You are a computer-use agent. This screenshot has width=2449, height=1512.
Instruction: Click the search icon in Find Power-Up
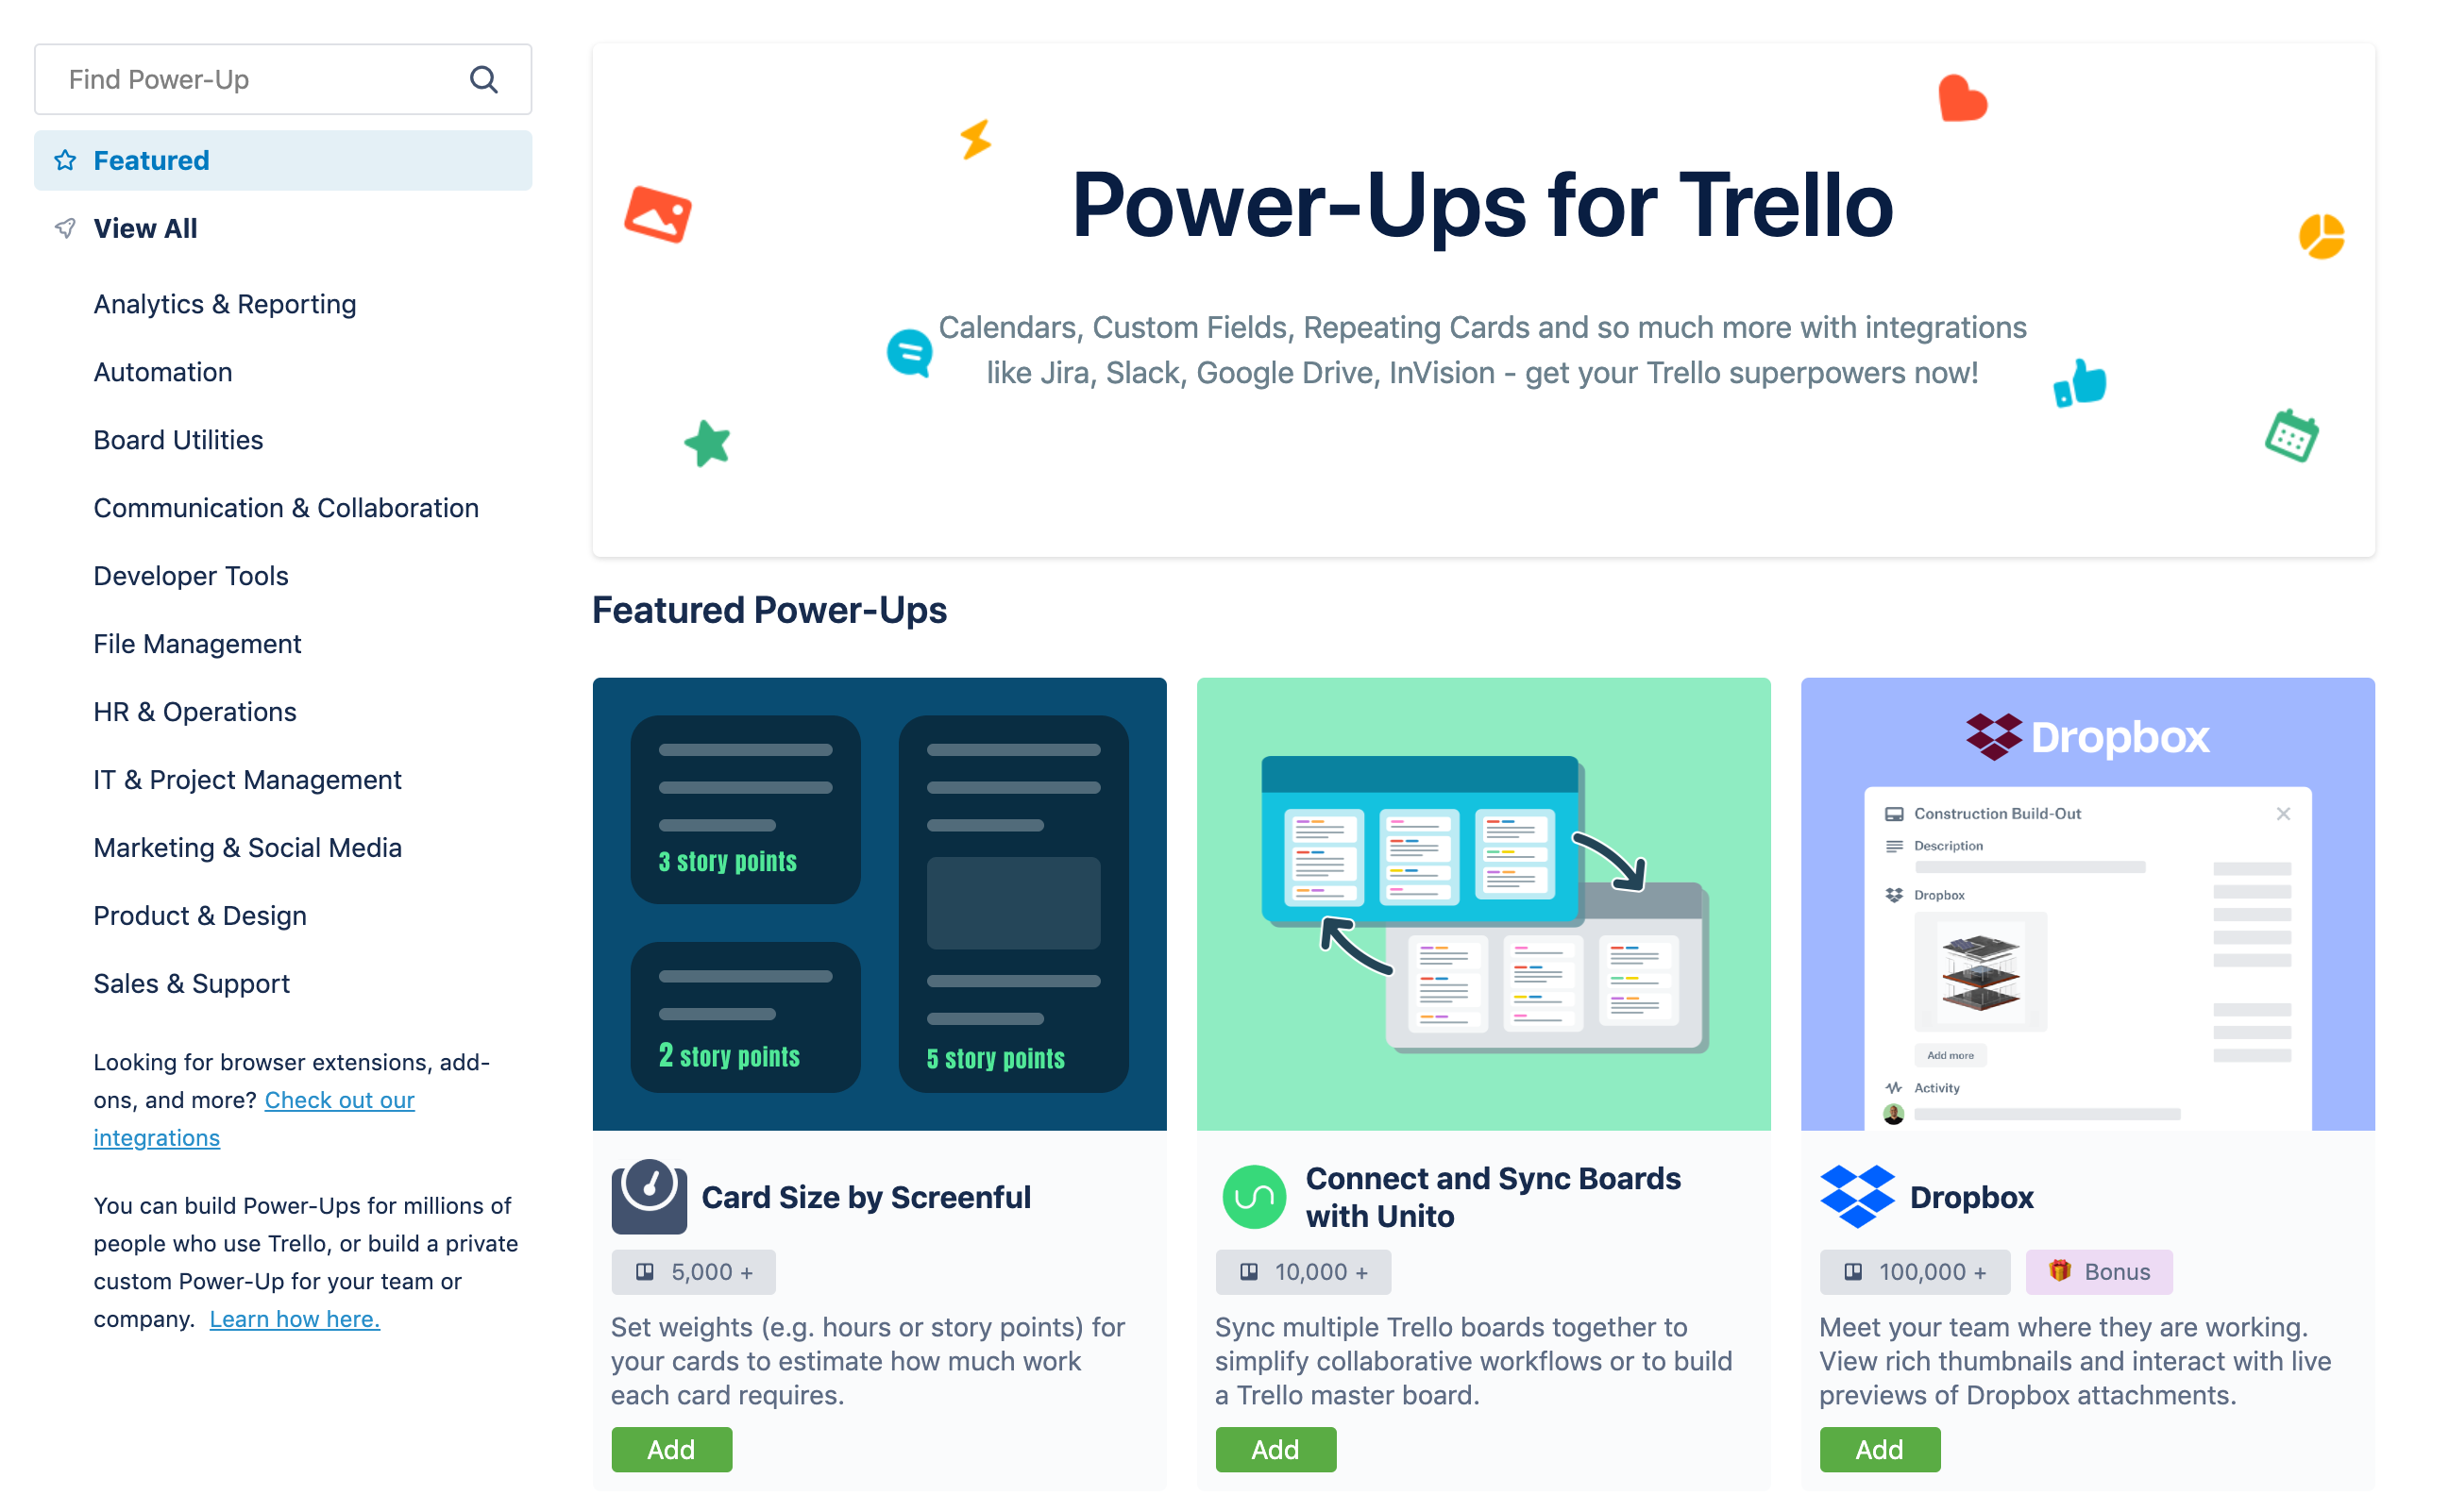tap(484, 80)
